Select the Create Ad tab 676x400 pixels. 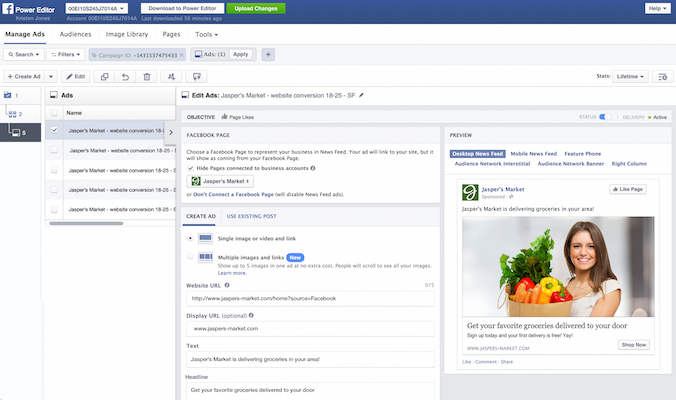201,216
